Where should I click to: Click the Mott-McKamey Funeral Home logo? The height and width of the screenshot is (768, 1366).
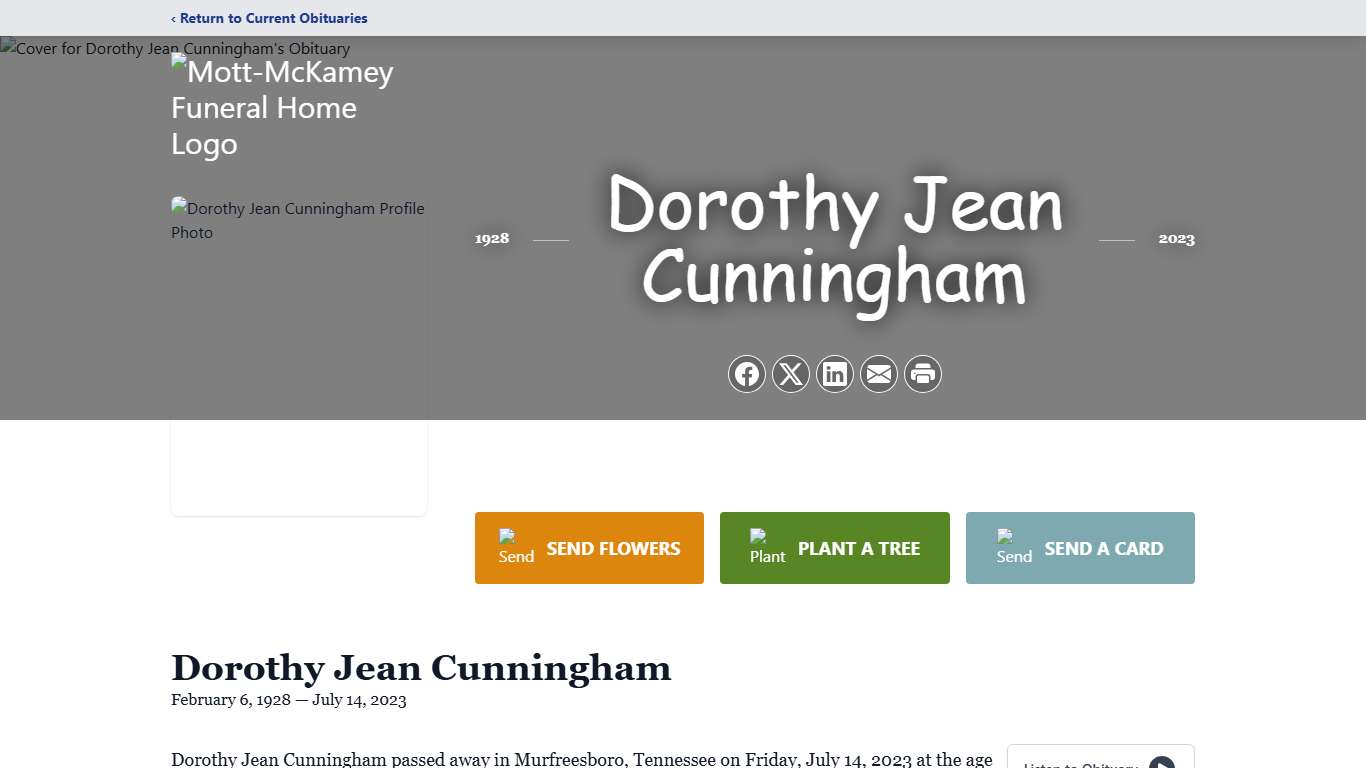[282, 107]
